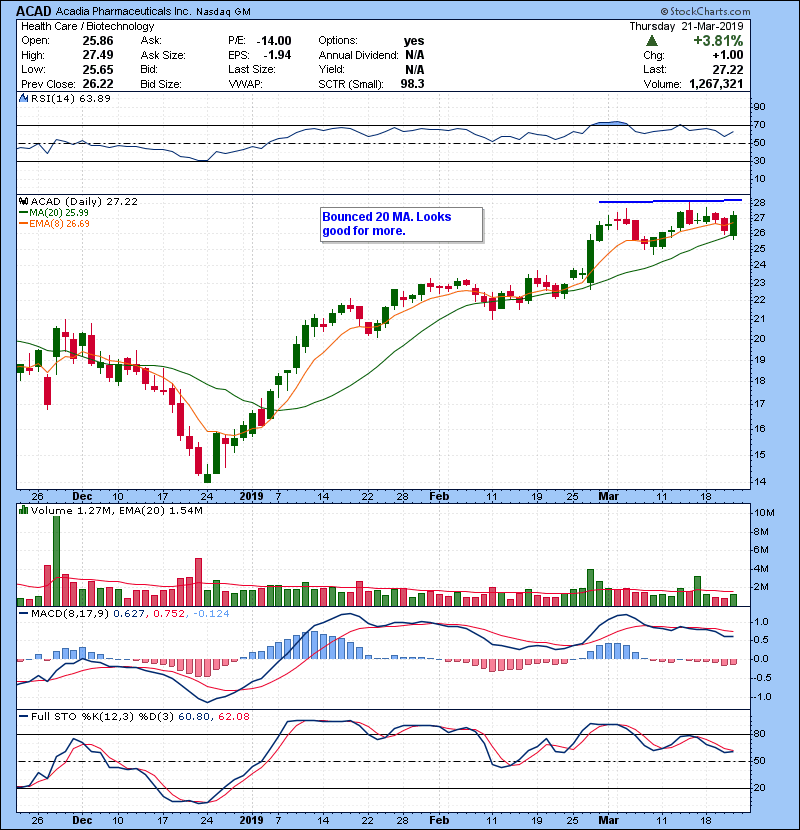
Task: Click the green MA(20) legend line swatch
Action: [23, 213]
